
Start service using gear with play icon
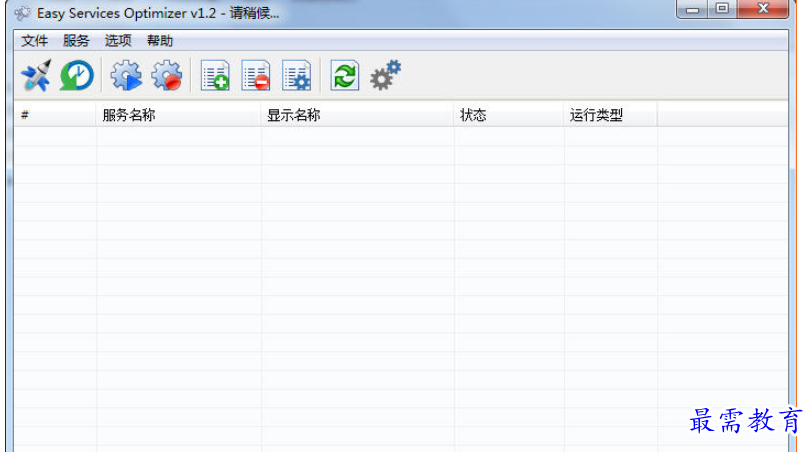pos(126,76)
